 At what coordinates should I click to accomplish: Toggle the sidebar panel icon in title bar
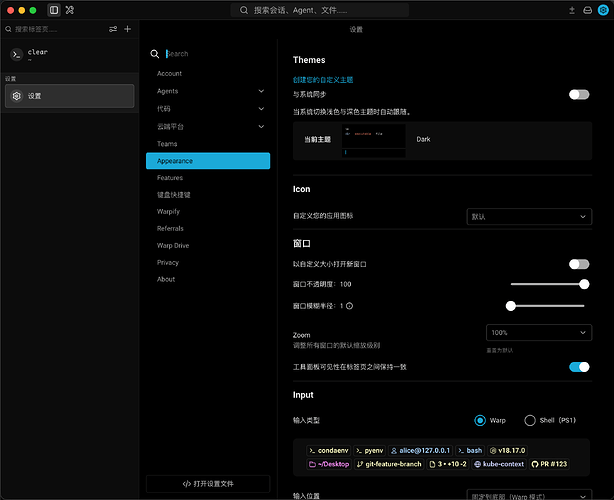pyautogui.click(x=54, y=10)
